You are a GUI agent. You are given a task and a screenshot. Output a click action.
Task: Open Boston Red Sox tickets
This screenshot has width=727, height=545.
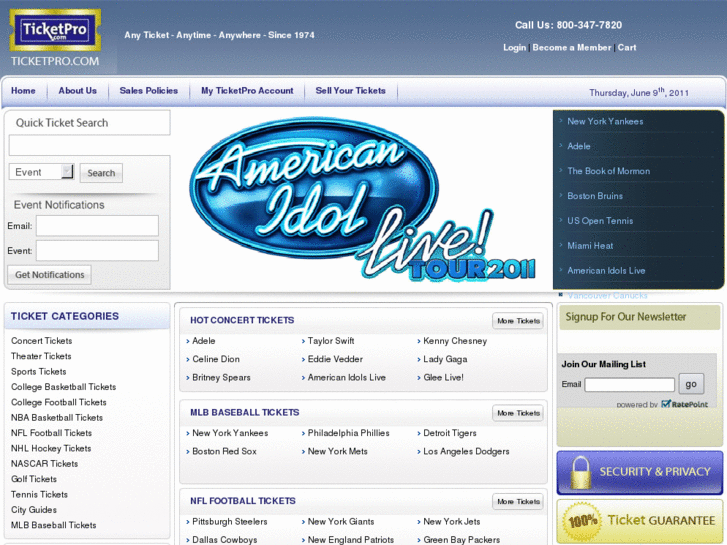224,451
